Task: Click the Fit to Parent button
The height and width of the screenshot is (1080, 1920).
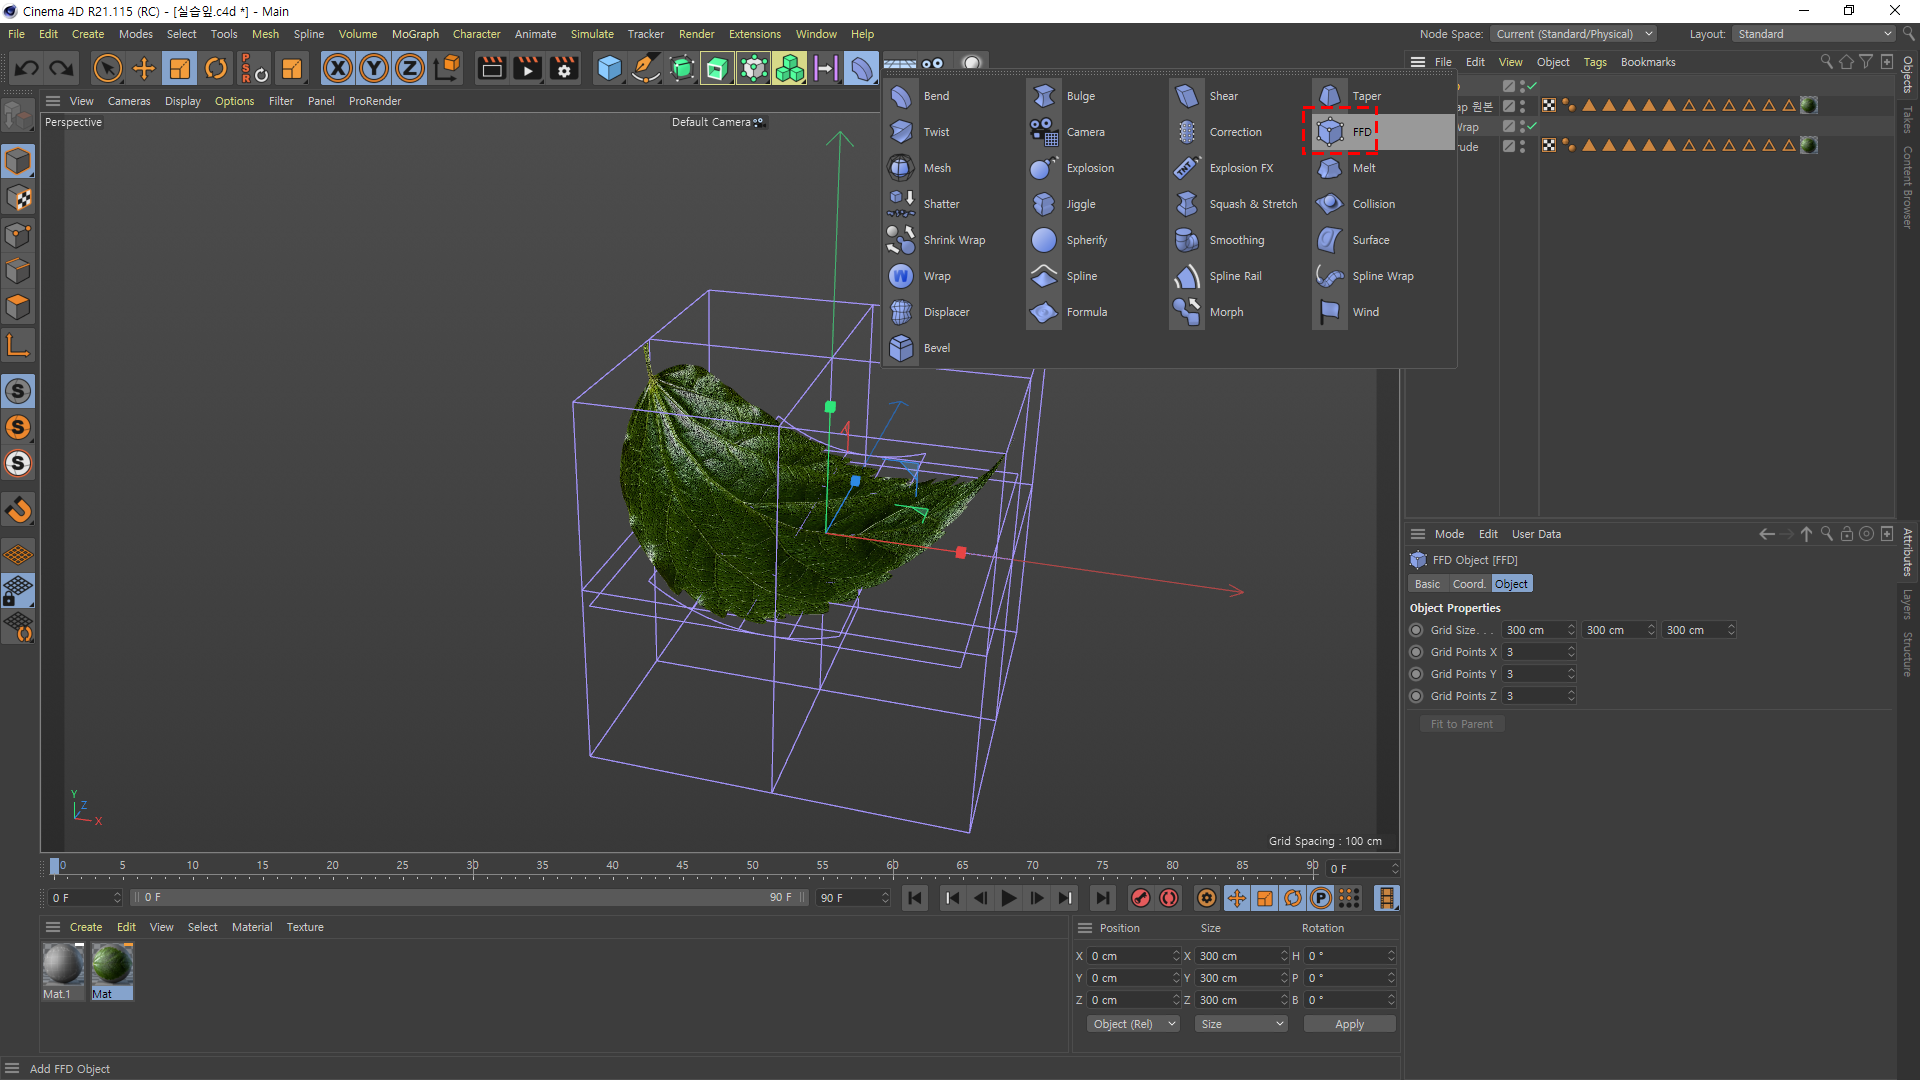Action: pyautogui.click(x=1461, y=724)
